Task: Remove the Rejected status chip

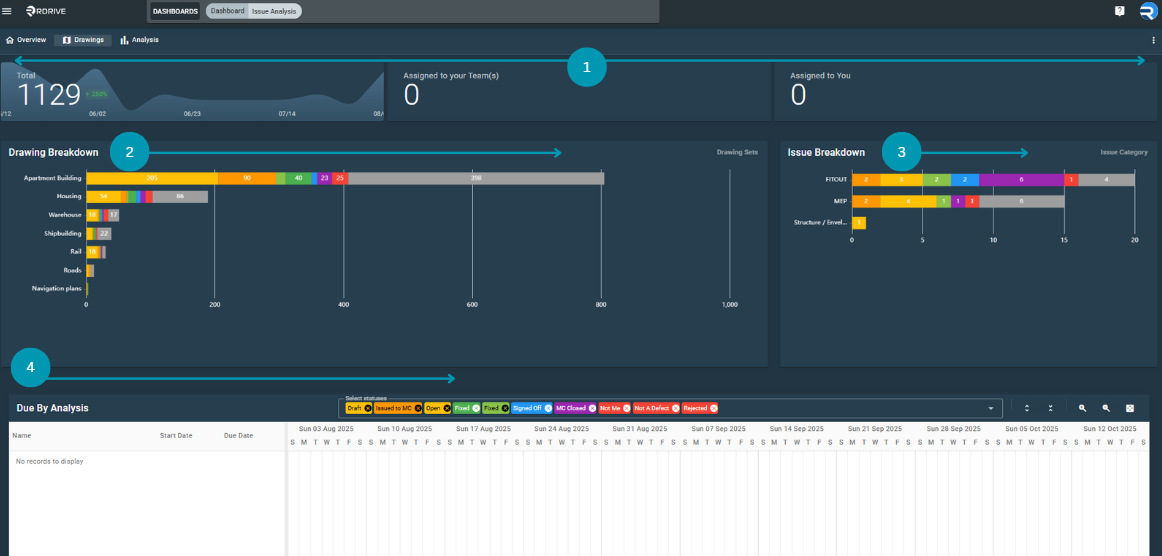Action: click(x=713, y=408)
